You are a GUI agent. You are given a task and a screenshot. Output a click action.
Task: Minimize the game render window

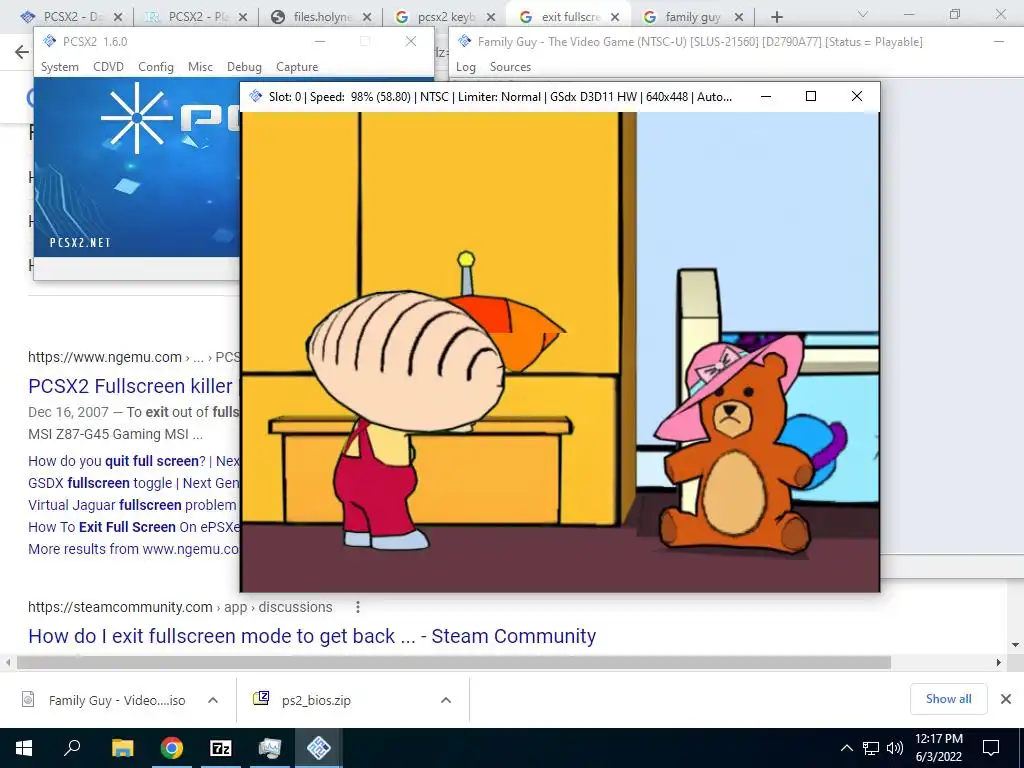pyautogui.click(x=766, y=97)
